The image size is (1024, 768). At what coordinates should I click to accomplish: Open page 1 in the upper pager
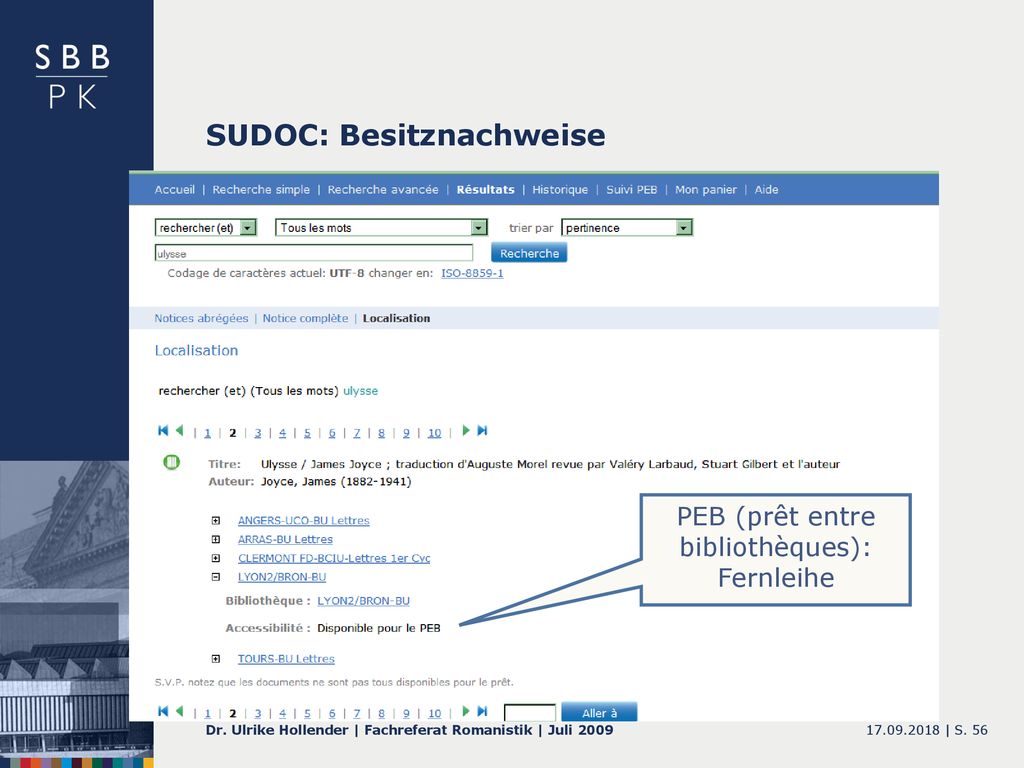click(x=208, y=432)
